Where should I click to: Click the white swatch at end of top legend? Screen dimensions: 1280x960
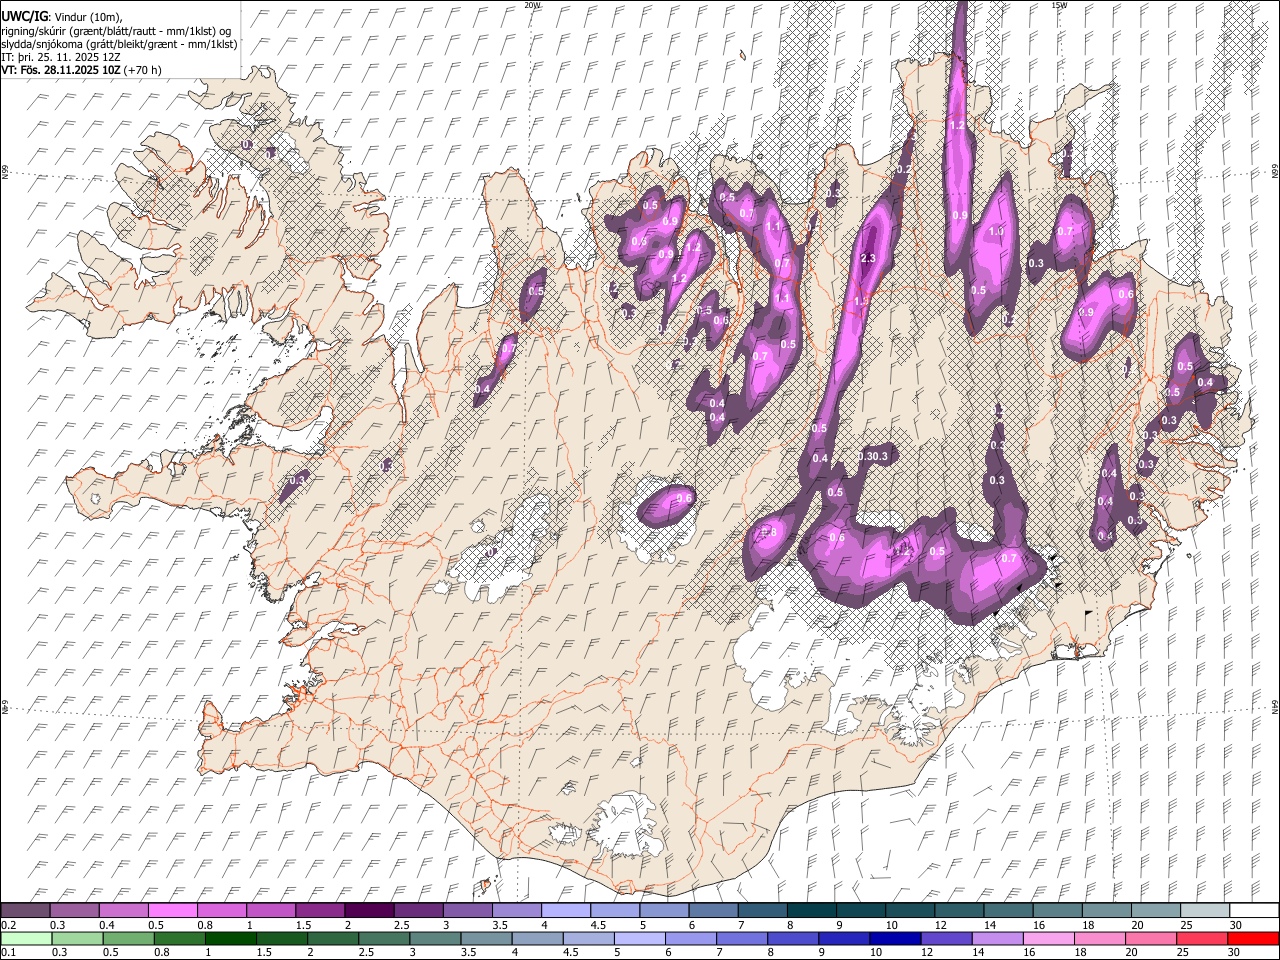point(1253,910)
